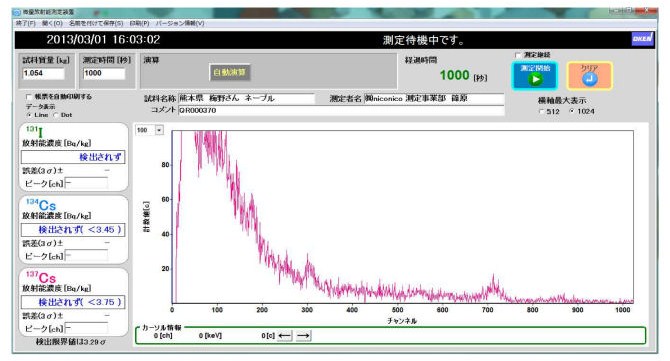Click the 137Cs peak channel field

tap(86, 329)
